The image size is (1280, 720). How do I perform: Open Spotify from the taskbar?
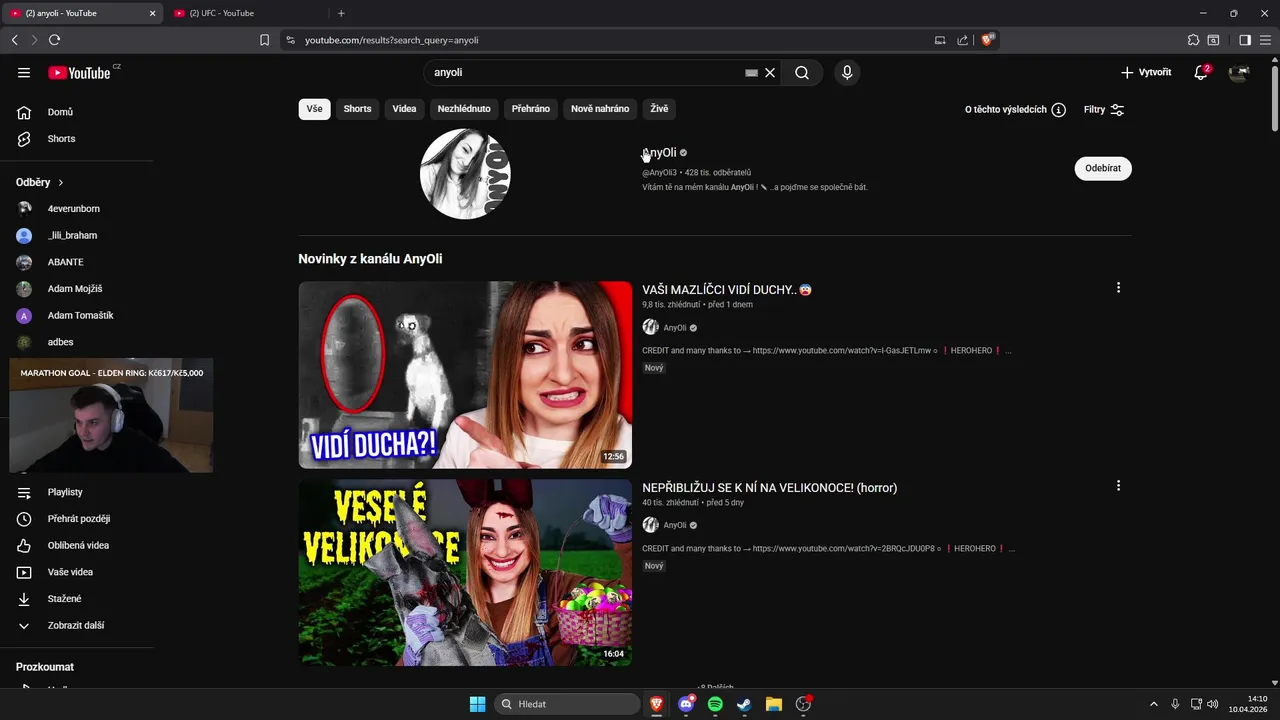pos(715,704)
